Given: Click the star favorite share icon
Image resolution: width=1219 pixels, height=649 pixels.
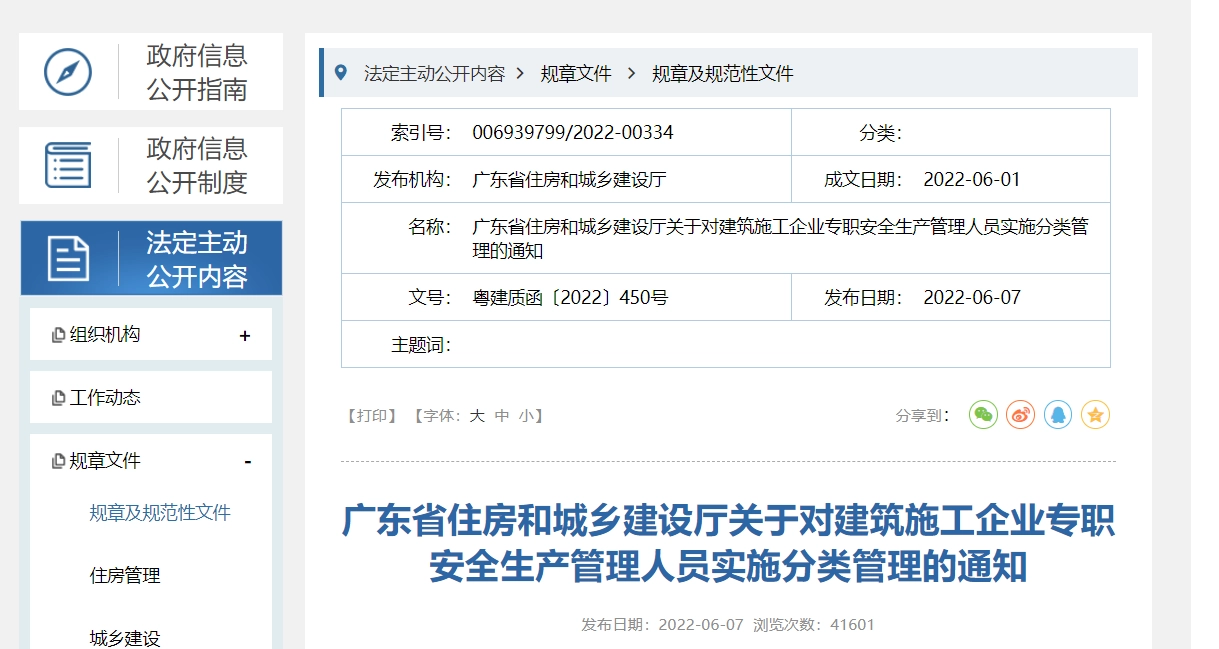Looking at the screenshot, I should (x=1095, y=414).
